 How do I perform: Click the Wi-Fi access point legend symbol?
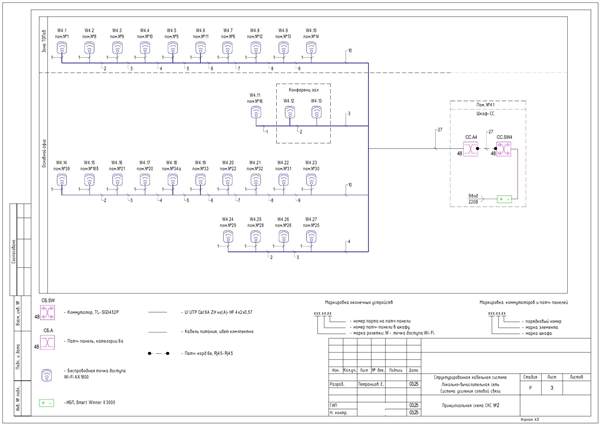coord(46,375)
